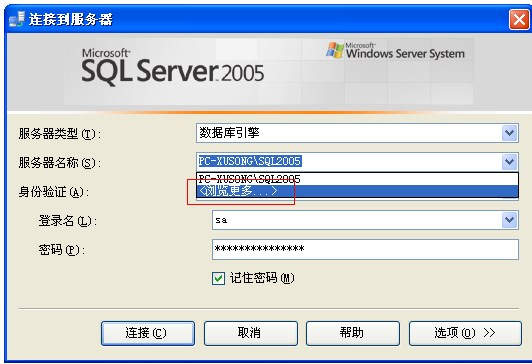Click the 记住密码(M) label text
The width and height of the screenshot is (532, 364).
point(262,278)
